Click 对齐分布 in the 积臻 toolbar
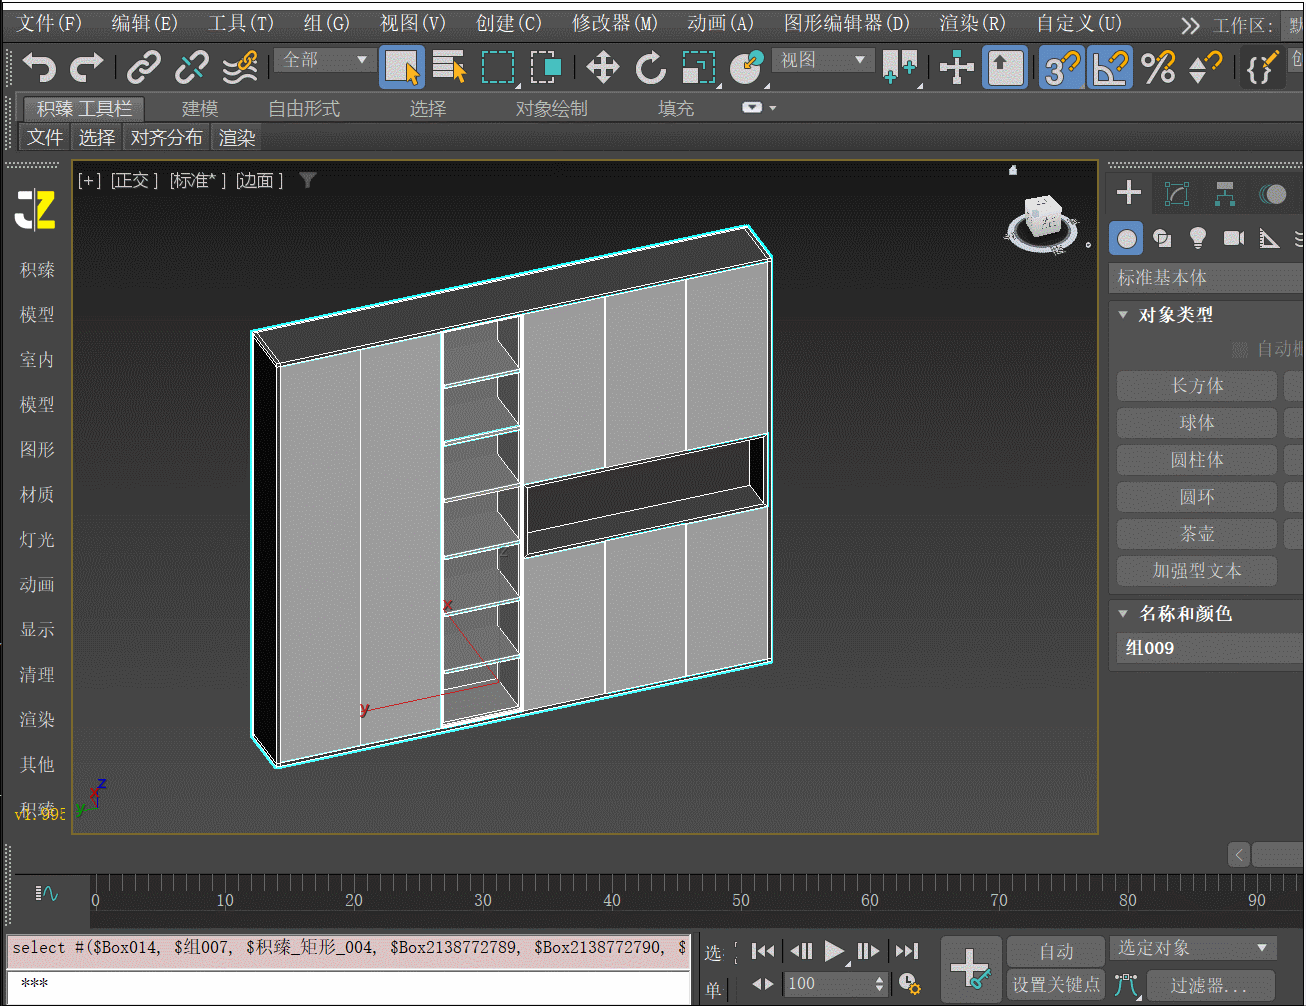 tap(166, 138)
